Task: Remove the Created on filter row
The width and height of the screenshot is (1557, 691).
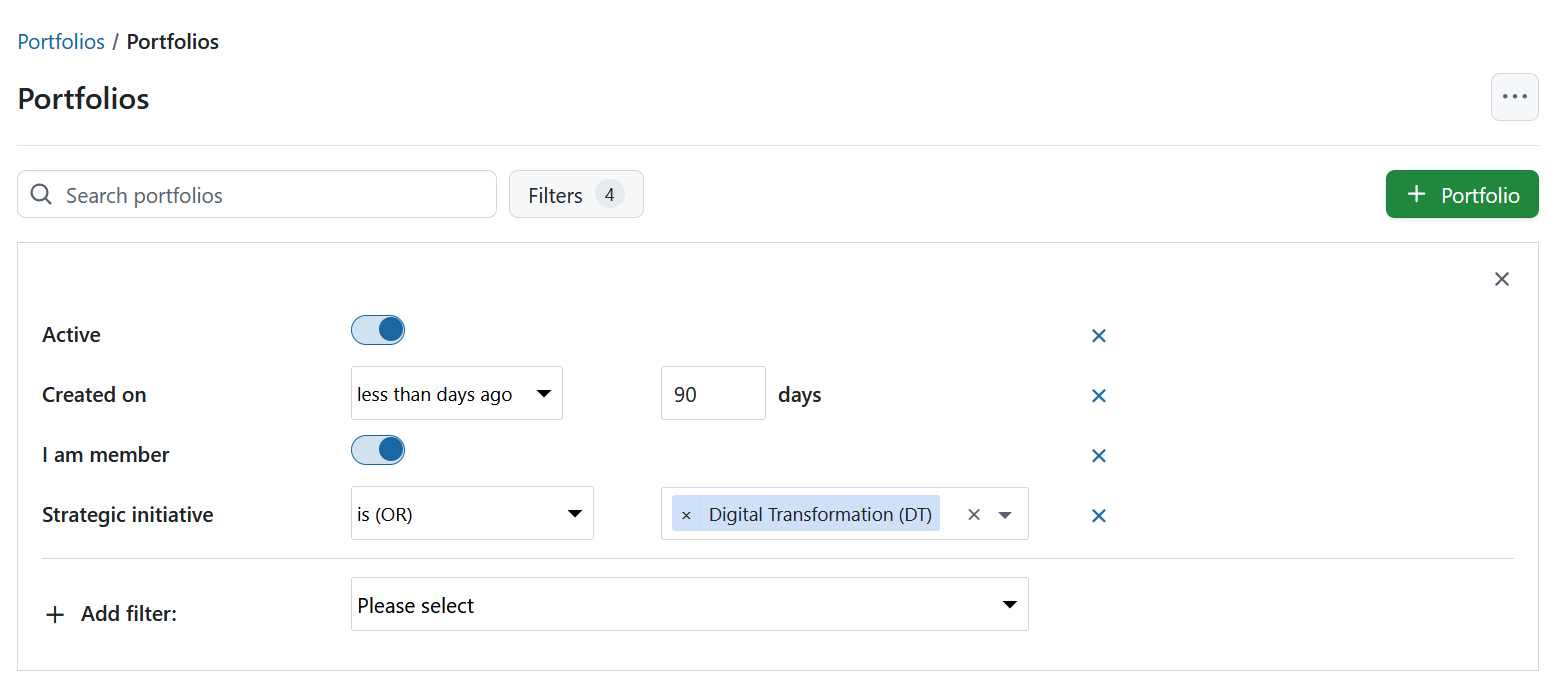Action: [1098, 396]
